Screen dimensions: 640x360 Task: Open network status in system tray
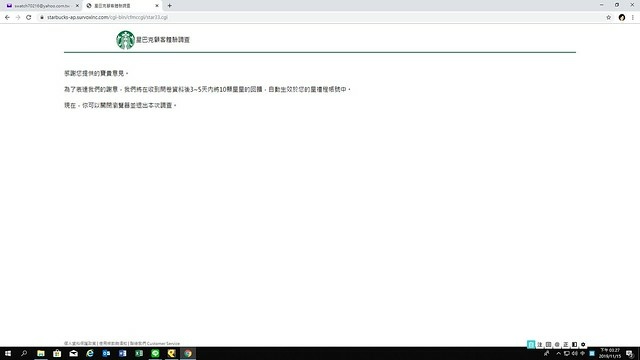point(567,353)
